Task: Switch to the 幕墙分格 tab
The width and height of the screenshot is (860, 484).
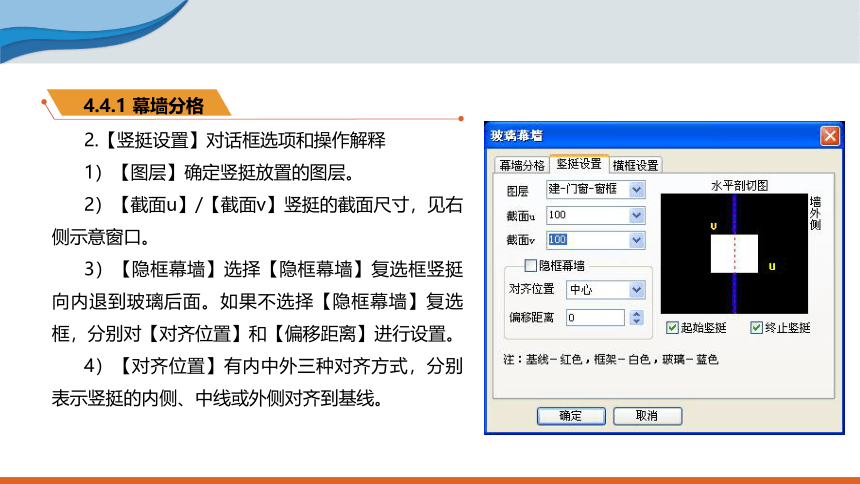Action: click(522, 165)
